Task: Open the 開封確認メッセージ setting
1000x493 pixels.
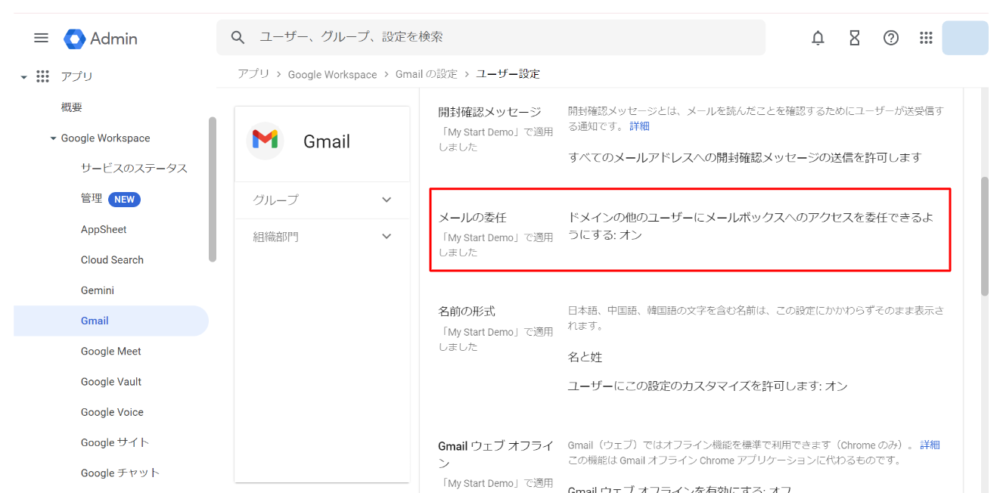Action: pyautogui.click(x=489, y=112)
